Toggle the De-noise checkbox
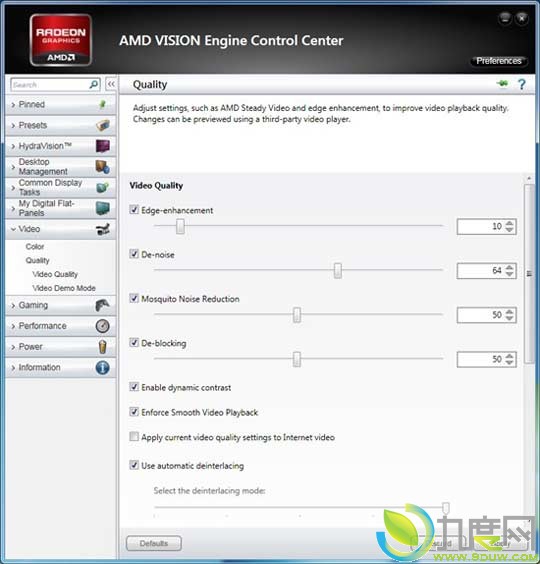This screenshot has height=564, width=540. (134, 254)
